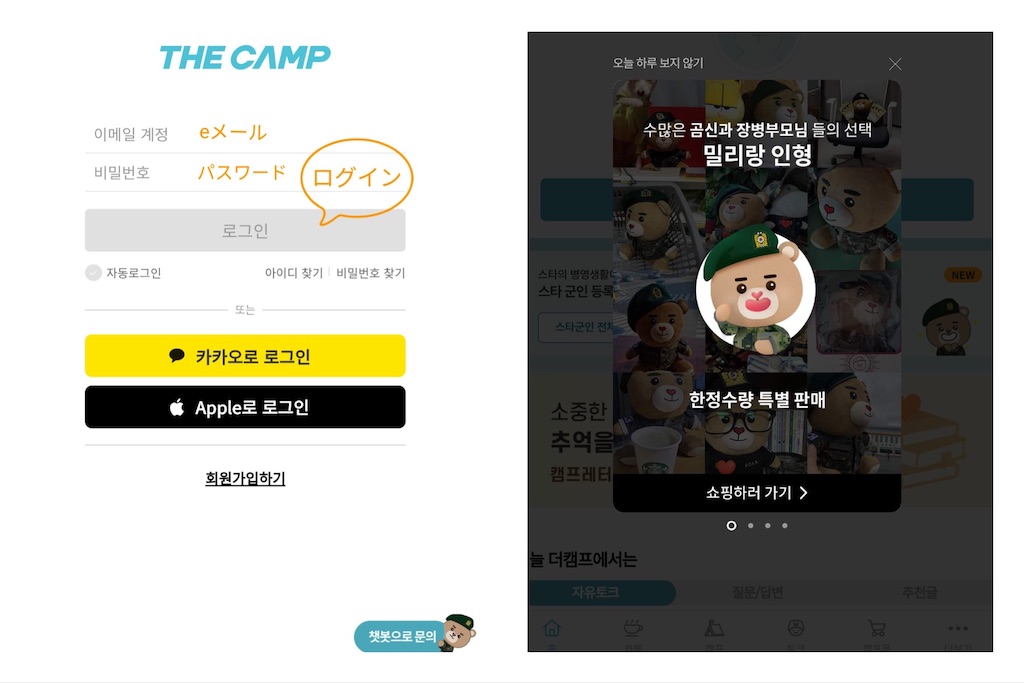Screen dimensions: 1024x683
Task: Click the THE CAMP logo
Action: [245, 57]
